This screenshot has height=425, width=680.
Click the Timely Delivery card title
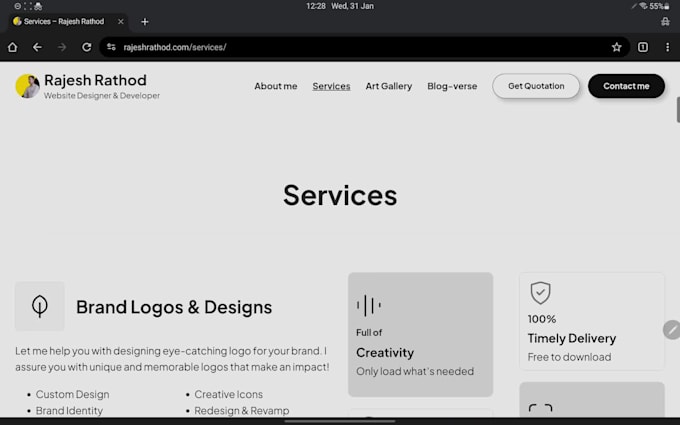(x=572, y=338)
